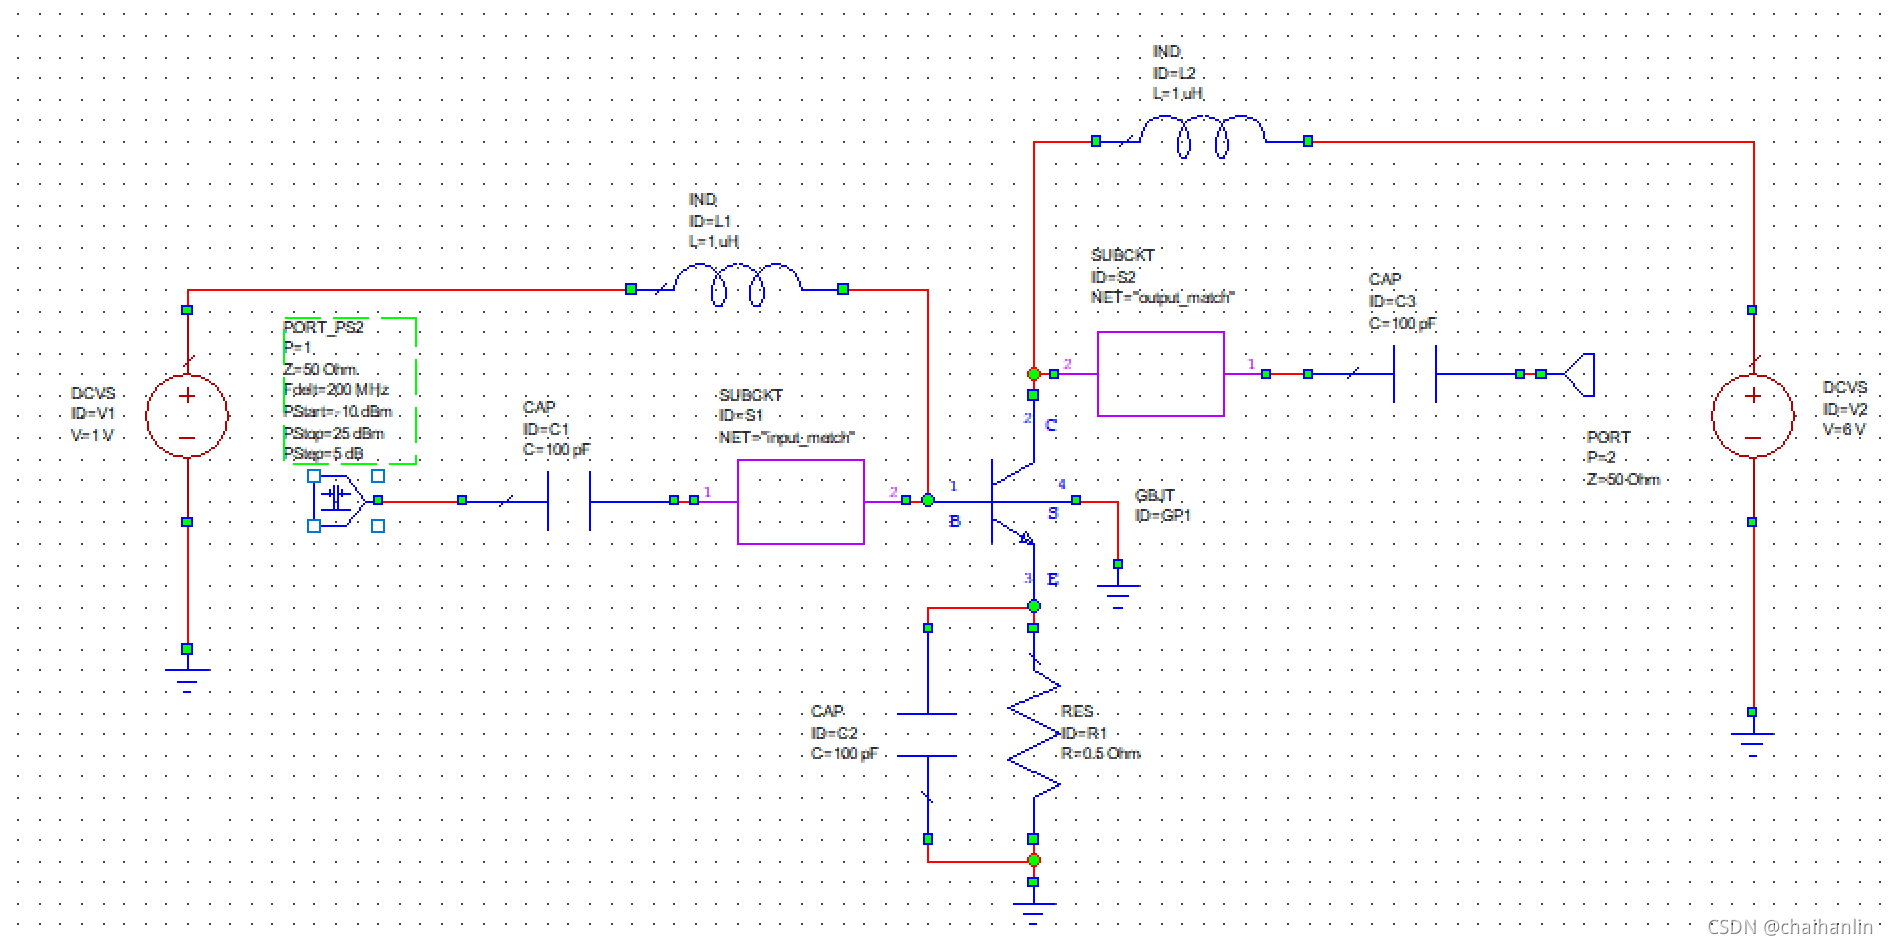This screenshot has width=1888, height=945.
Task: Click the PStep=5 dB parameter
Action: (323, 454)
